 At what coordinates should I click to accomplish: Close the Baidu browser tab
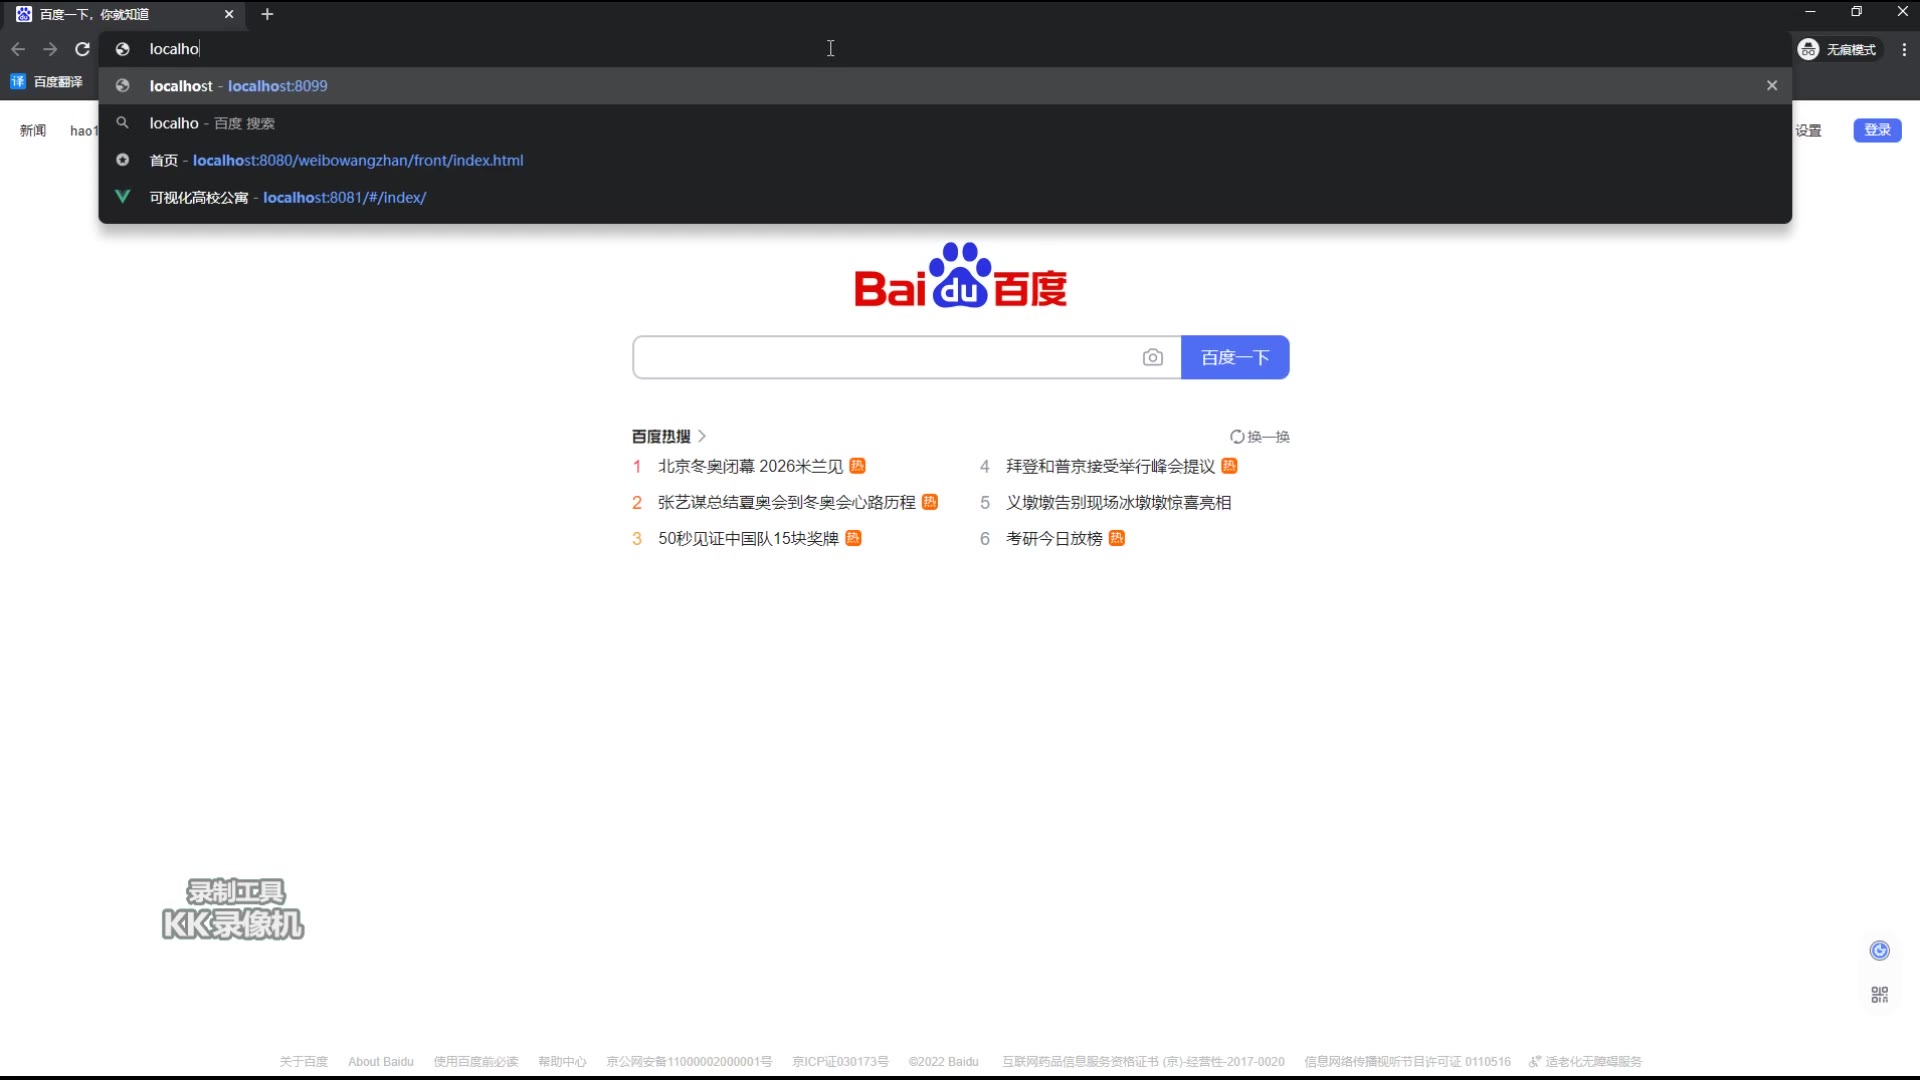229,14
